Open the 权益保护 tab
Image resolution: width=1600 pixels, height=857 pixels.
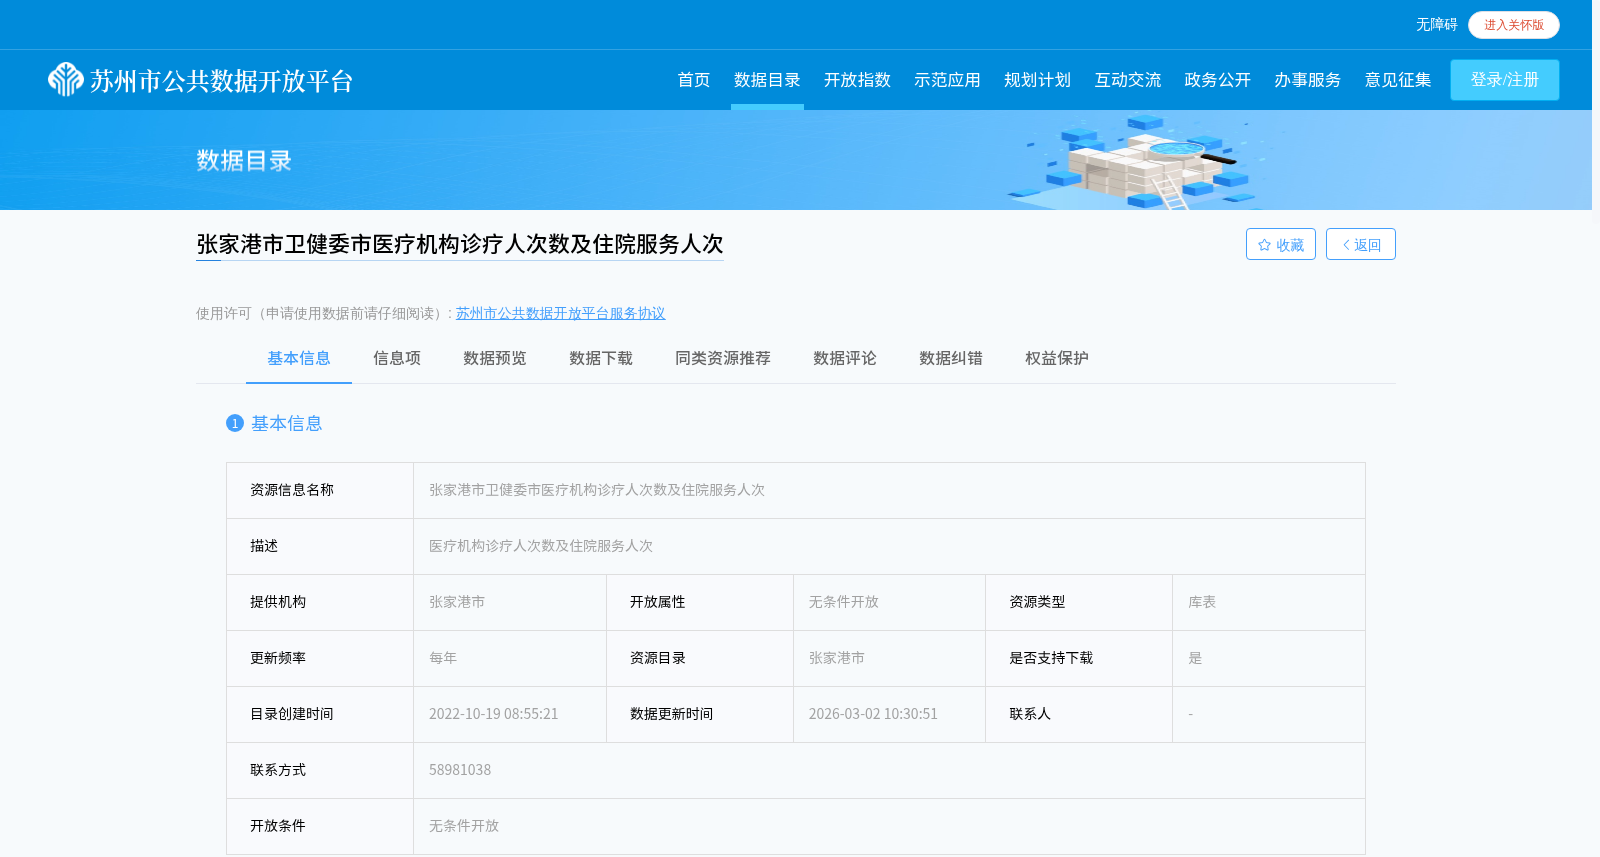[1057, 358]
